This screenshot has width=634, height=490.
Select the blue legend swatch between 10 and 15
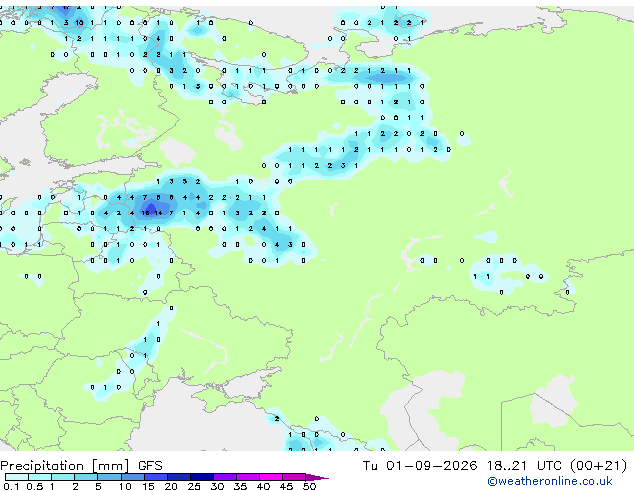click(133, 477)
